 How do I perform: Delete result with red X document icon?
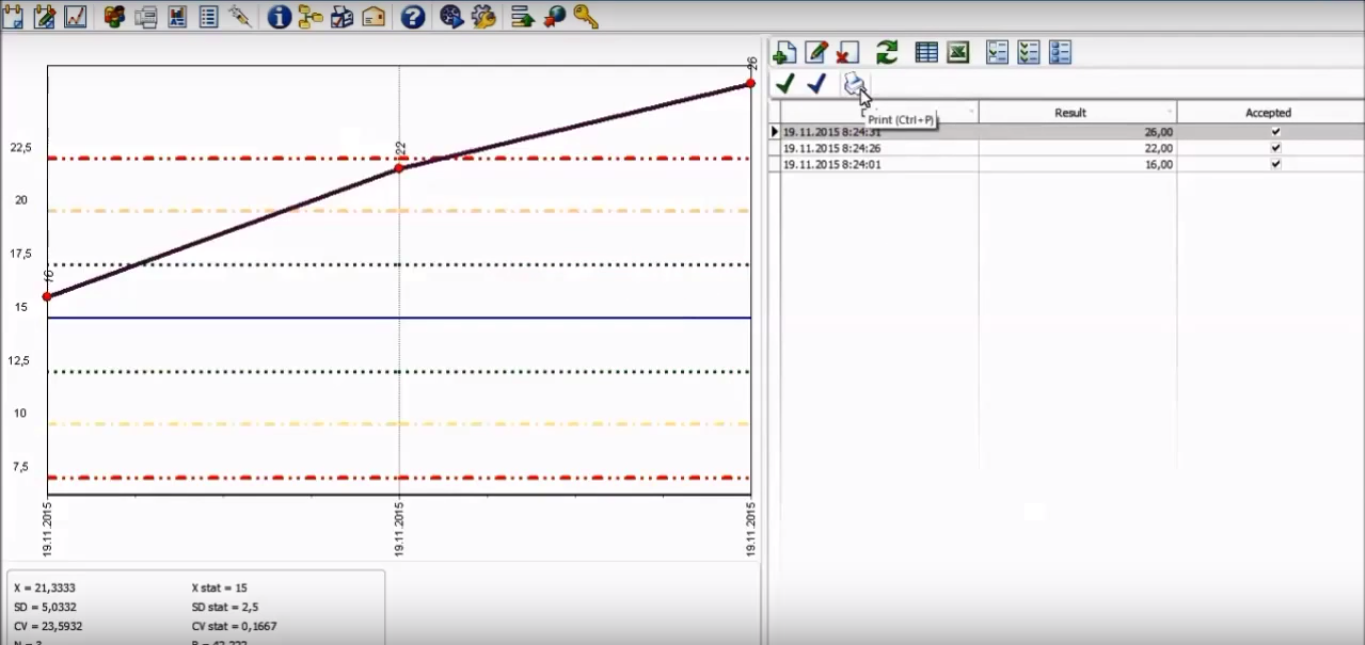pos(848,53)
